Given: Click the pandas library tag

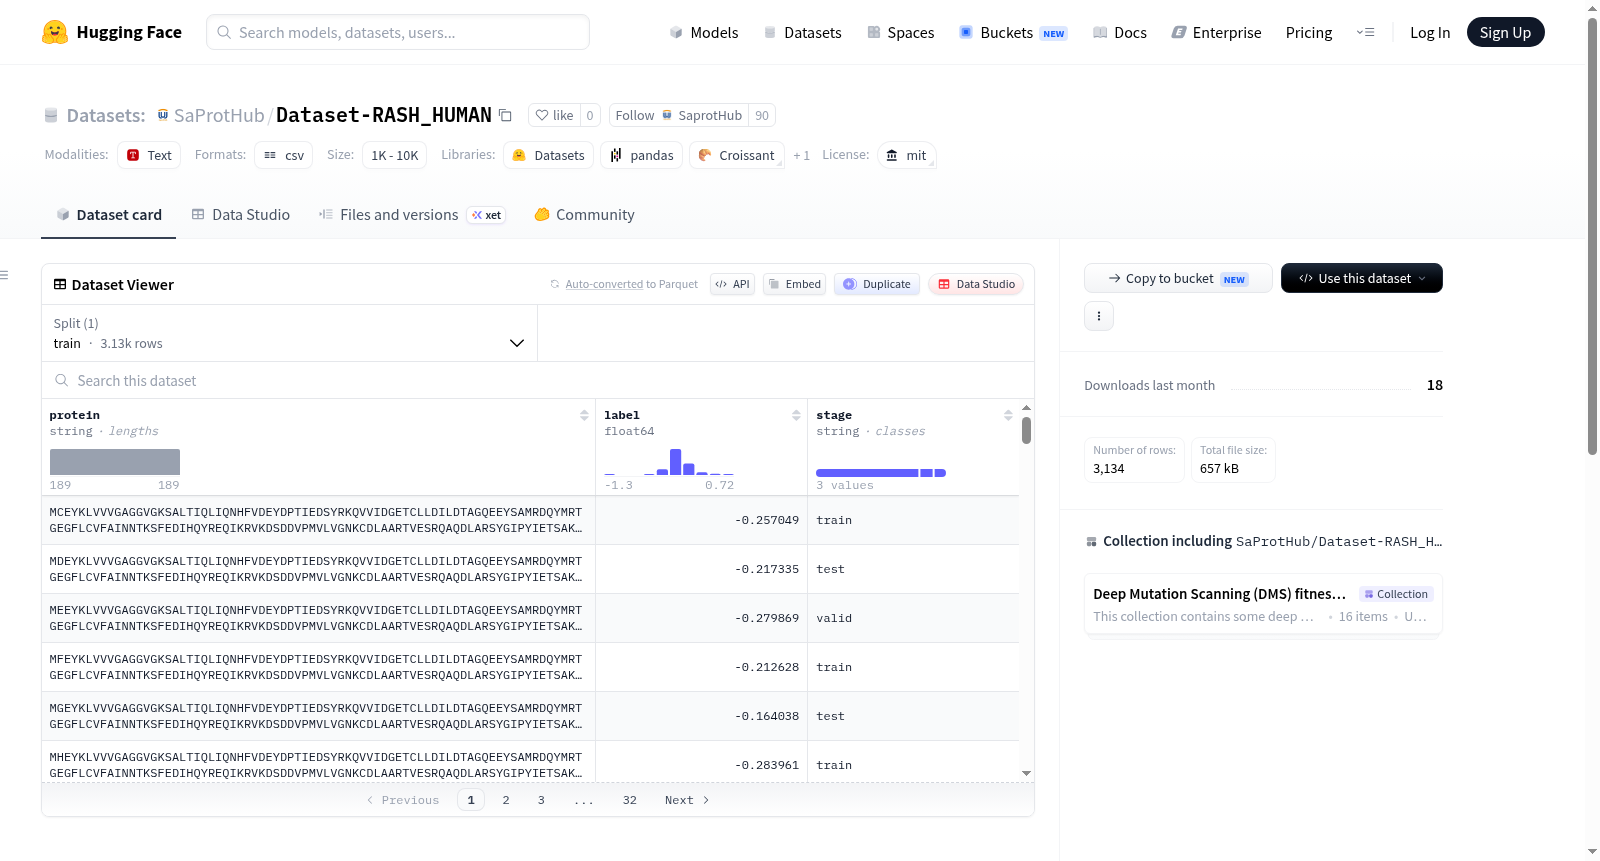Looking at the screenshot, I should (642, 155).
